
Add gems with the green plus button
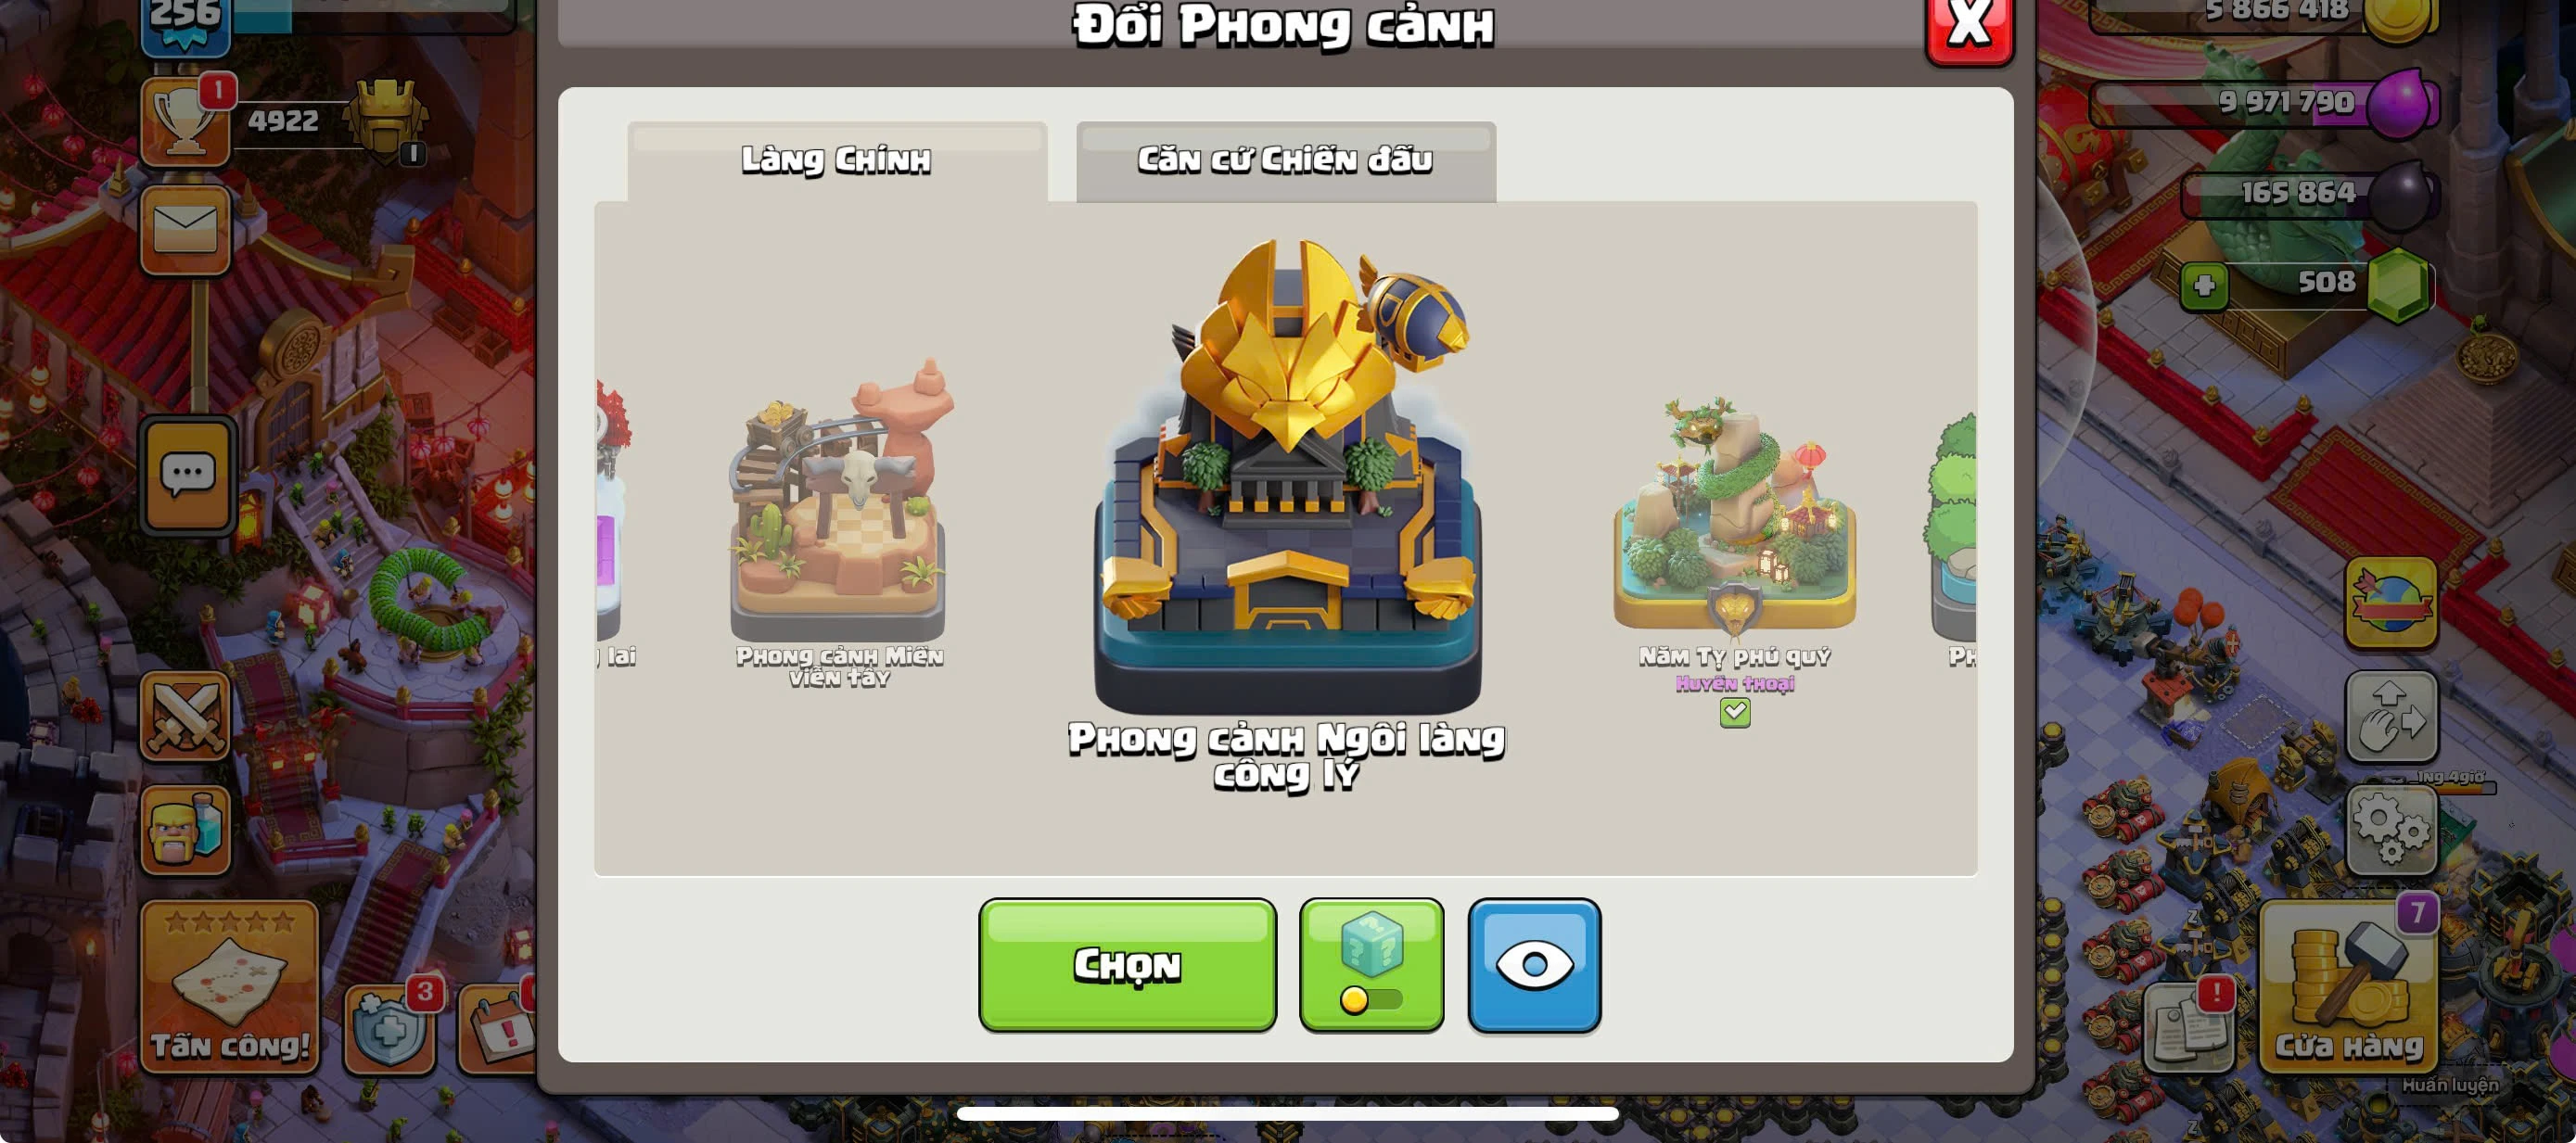(x=2205, y=286)
